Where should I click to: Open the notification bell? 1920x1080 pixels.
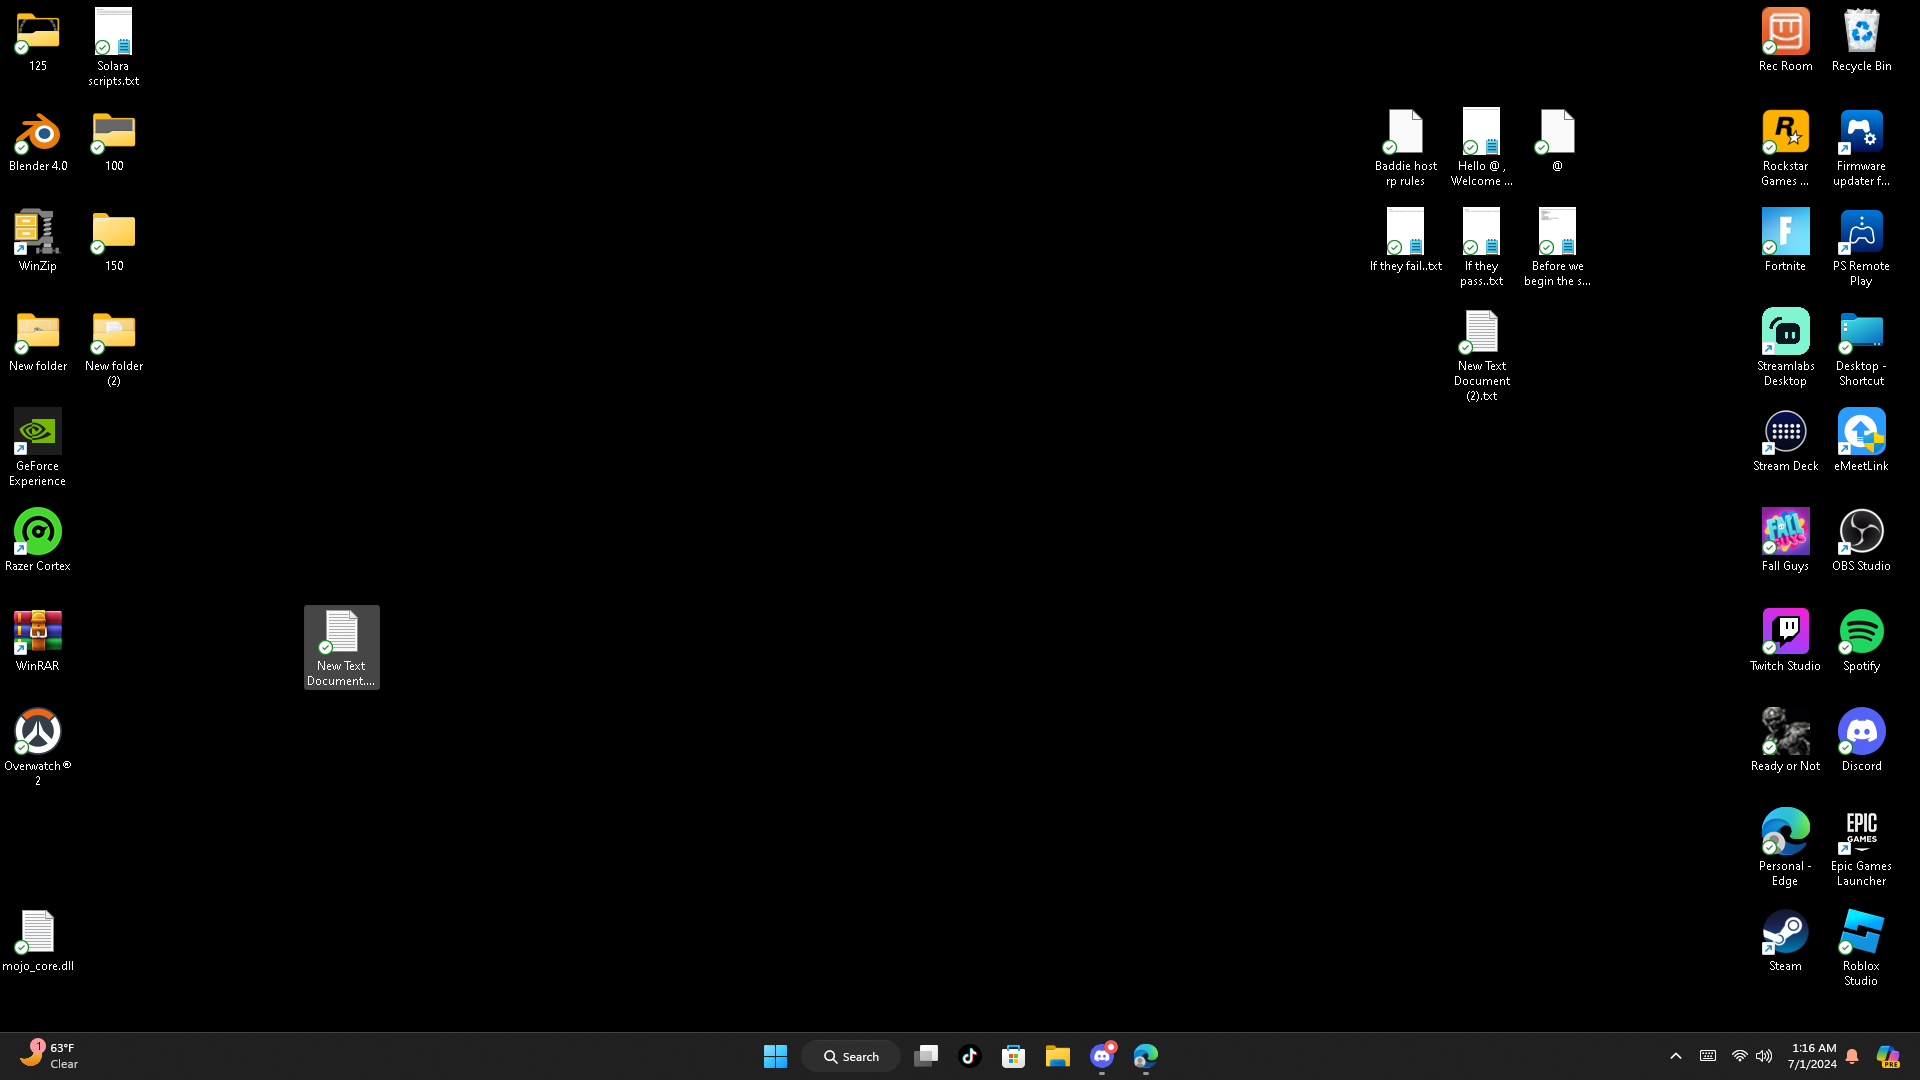tap(1852, 1056)
